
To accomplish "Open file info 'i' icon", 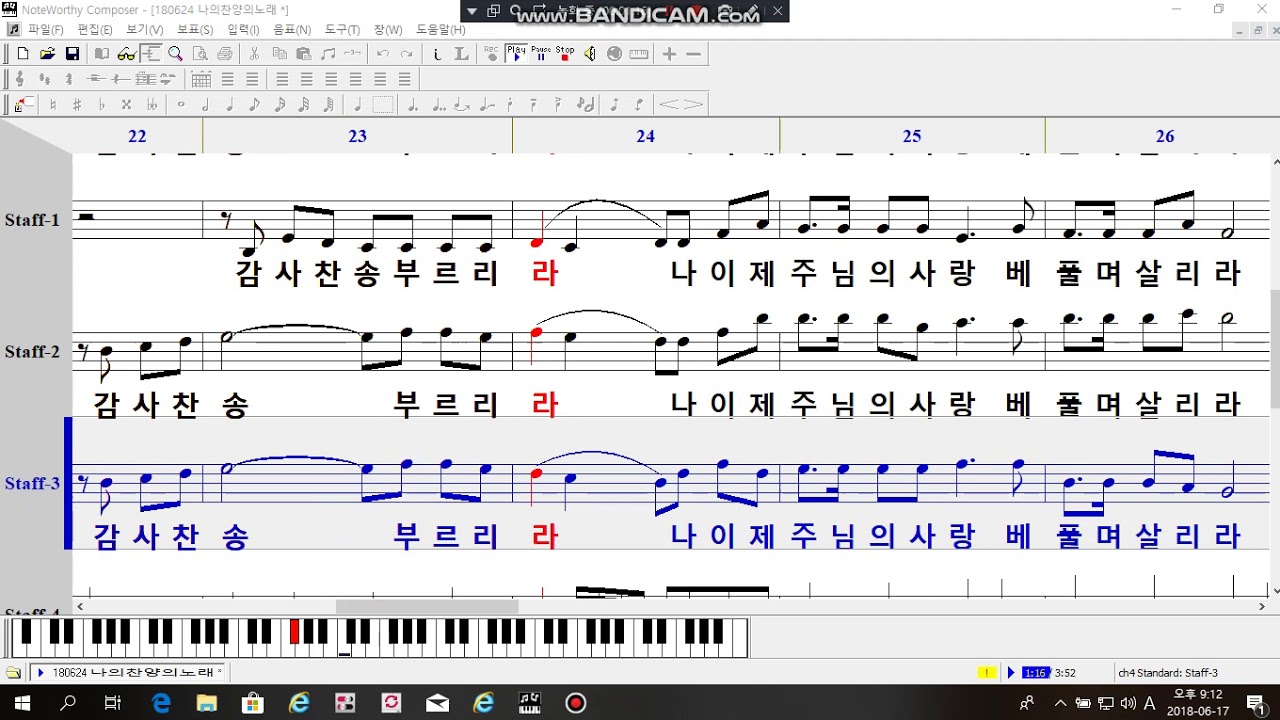I will tap(437, 54).
